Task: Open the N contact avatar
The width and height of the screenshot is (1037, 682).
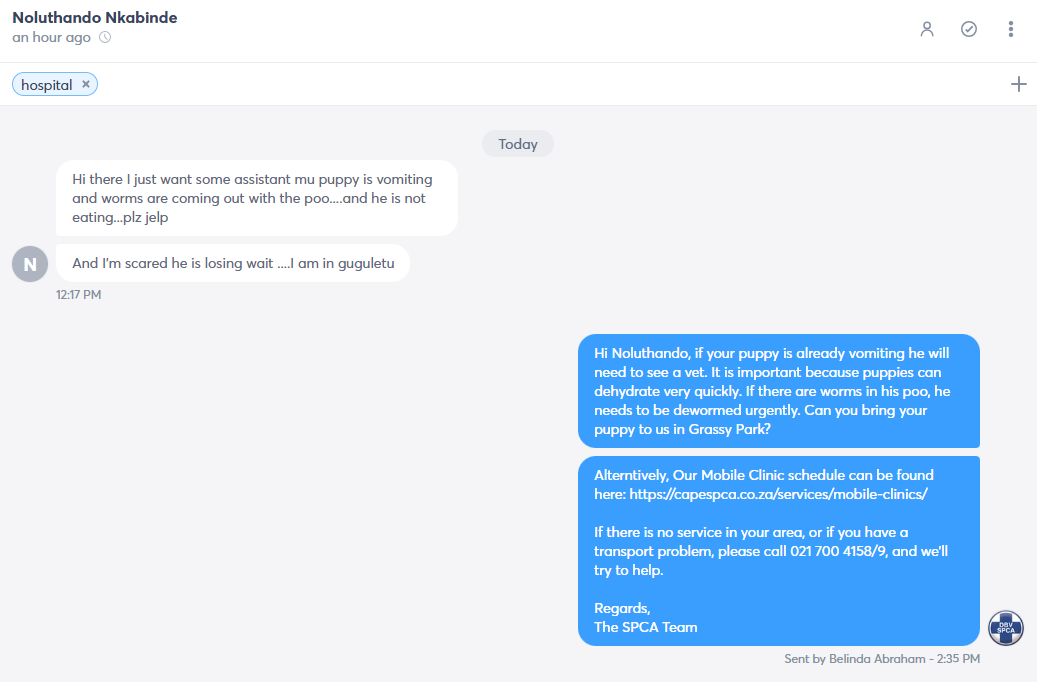Action: pos(30,264)
